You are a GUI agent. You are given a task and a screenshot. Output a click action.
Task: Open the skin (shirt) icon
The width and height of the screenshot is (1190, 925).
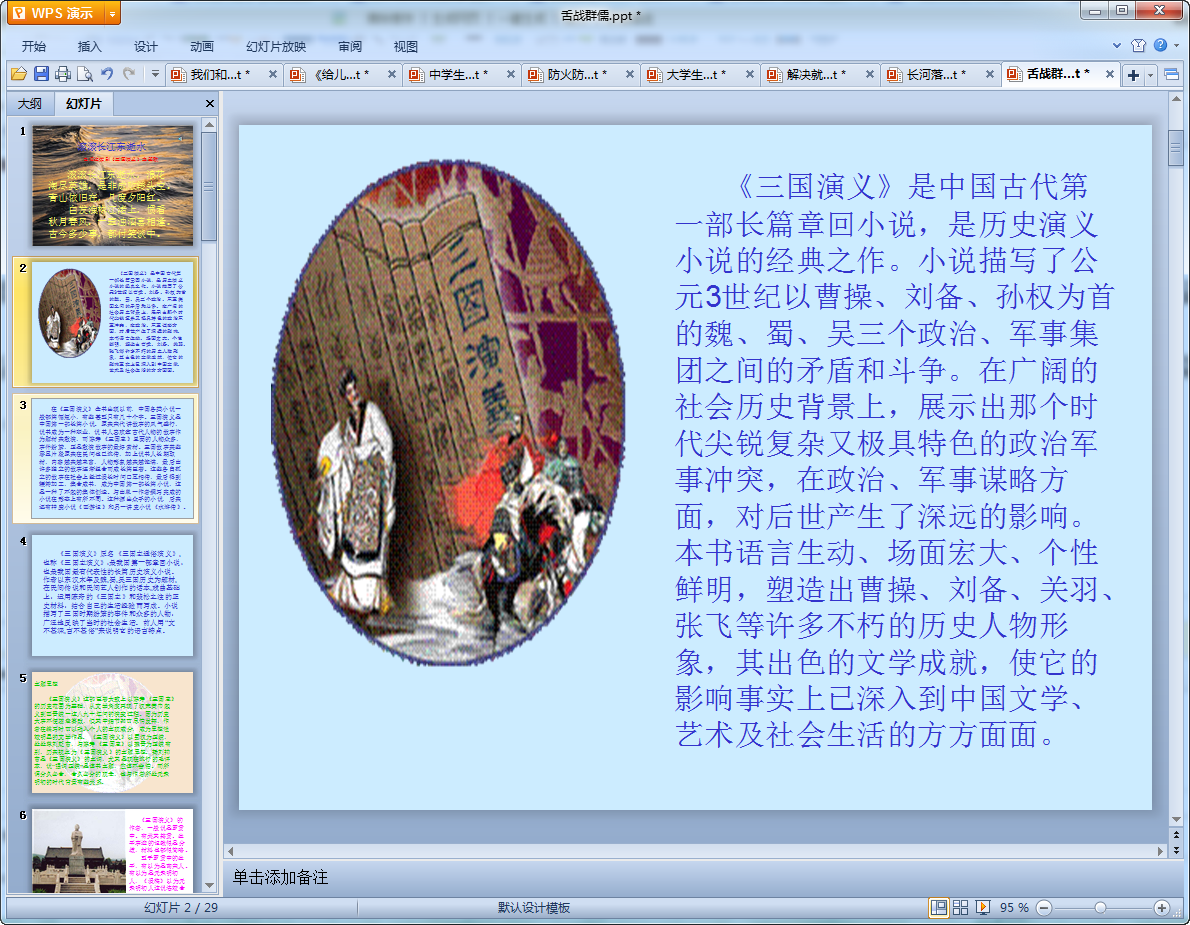point(1138,46)
